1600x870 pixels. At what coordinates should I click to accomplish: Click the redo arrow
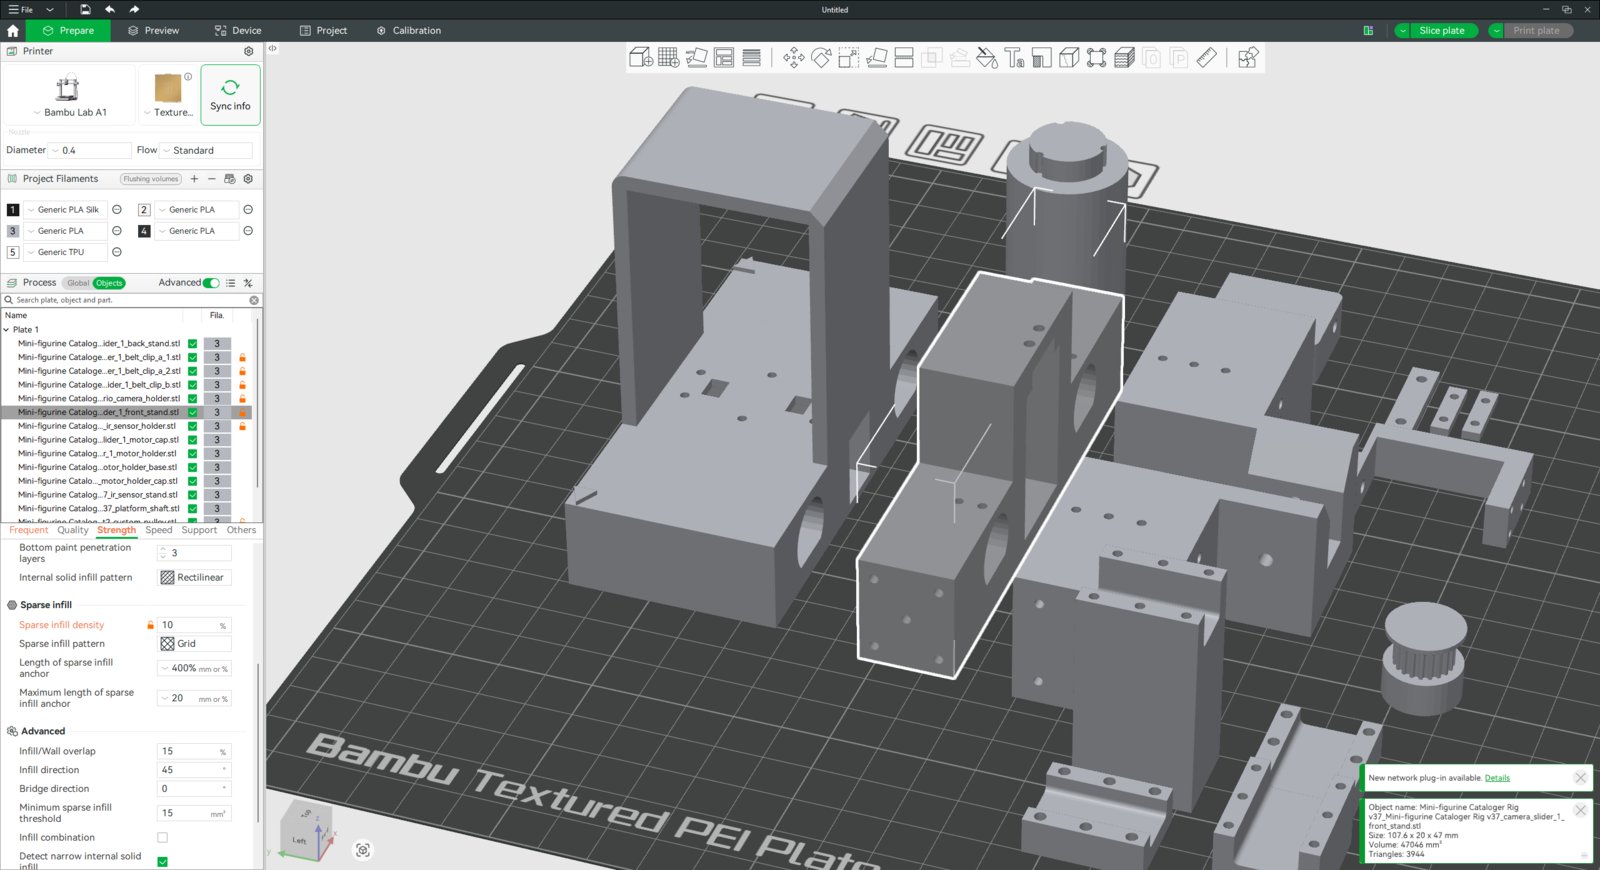134,9
